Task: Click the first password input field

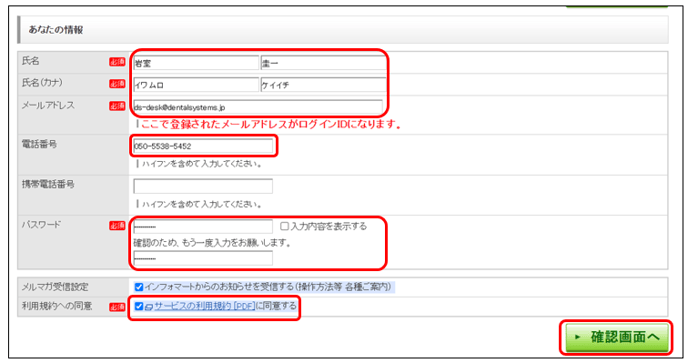Action: point(203,226)
